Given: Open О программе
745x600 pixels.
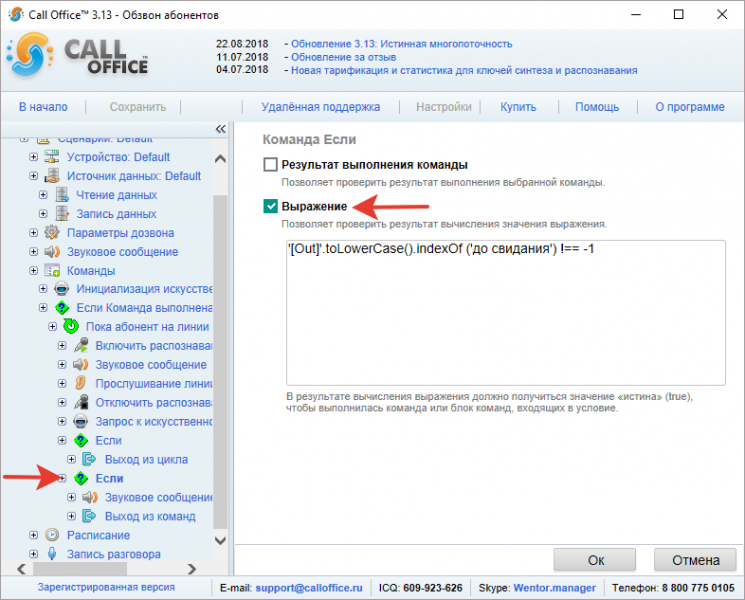Looking at the screenshot, I should point(690,107).
